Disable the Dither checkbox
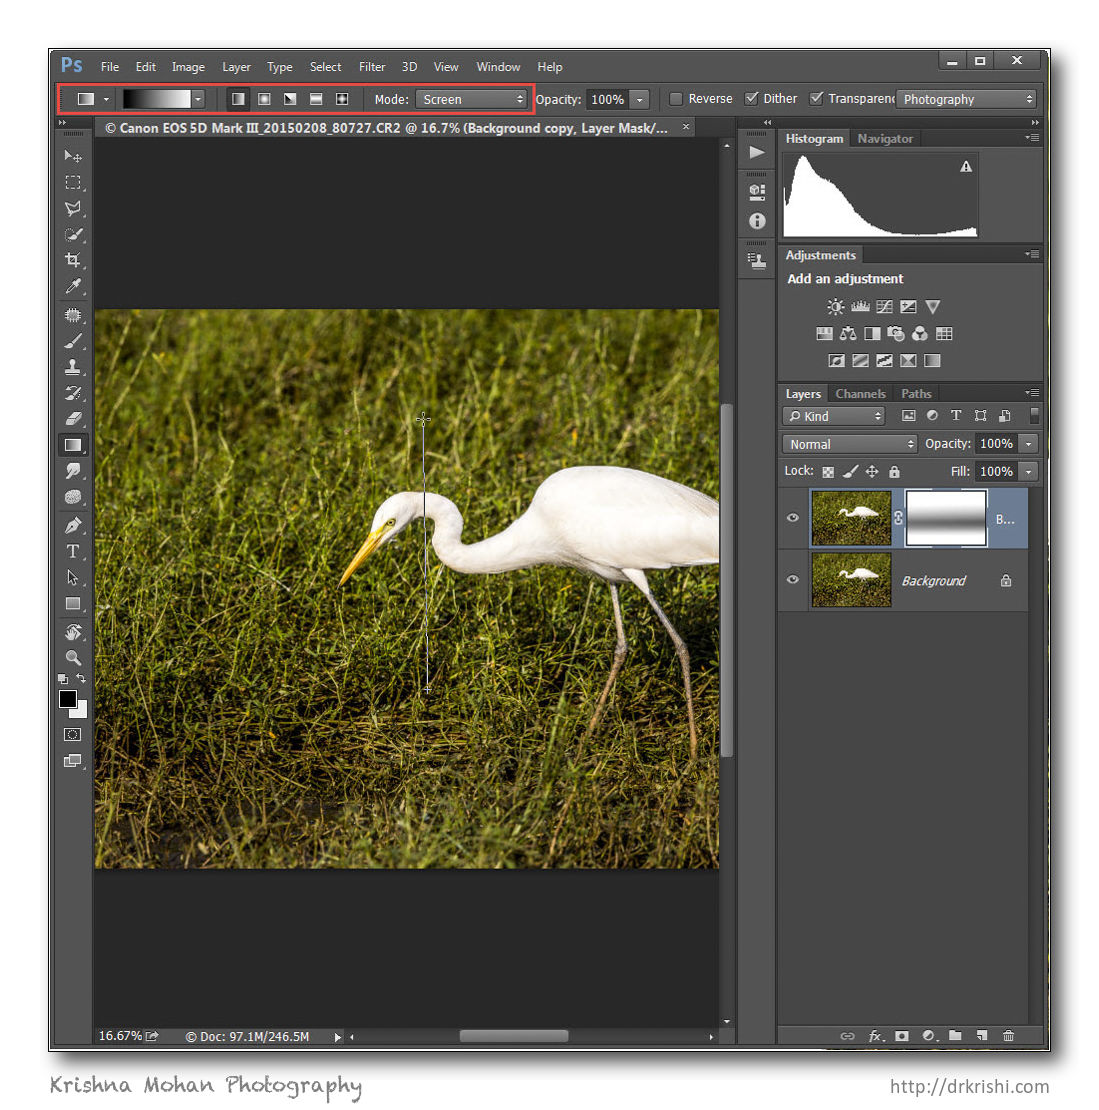 (752, 99)
